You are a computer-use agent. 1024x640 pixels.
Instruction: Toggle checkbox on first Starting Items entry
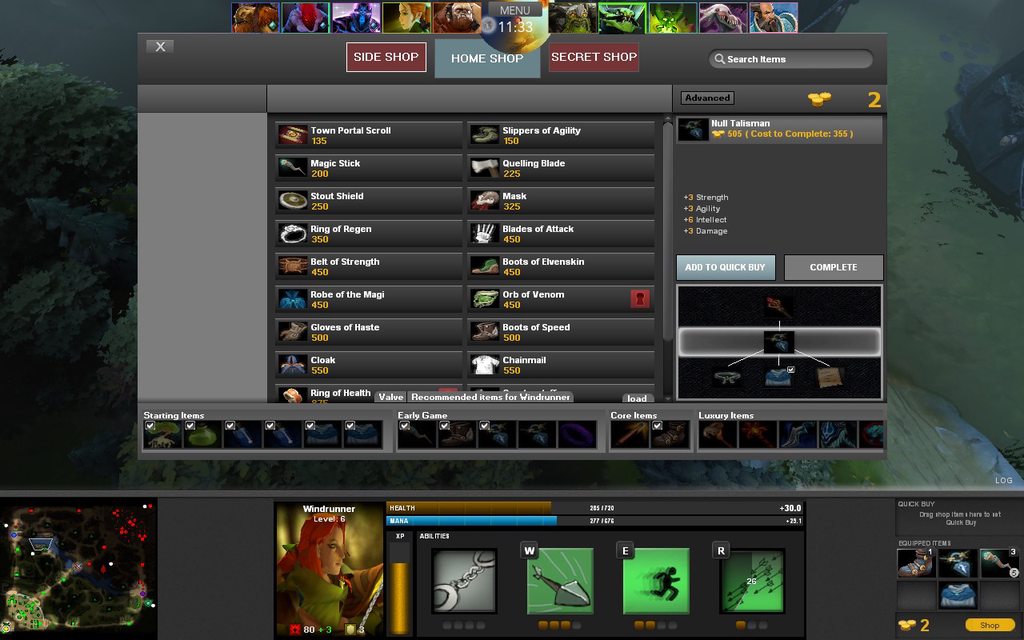pyautogui.click(x=150, y=426)
